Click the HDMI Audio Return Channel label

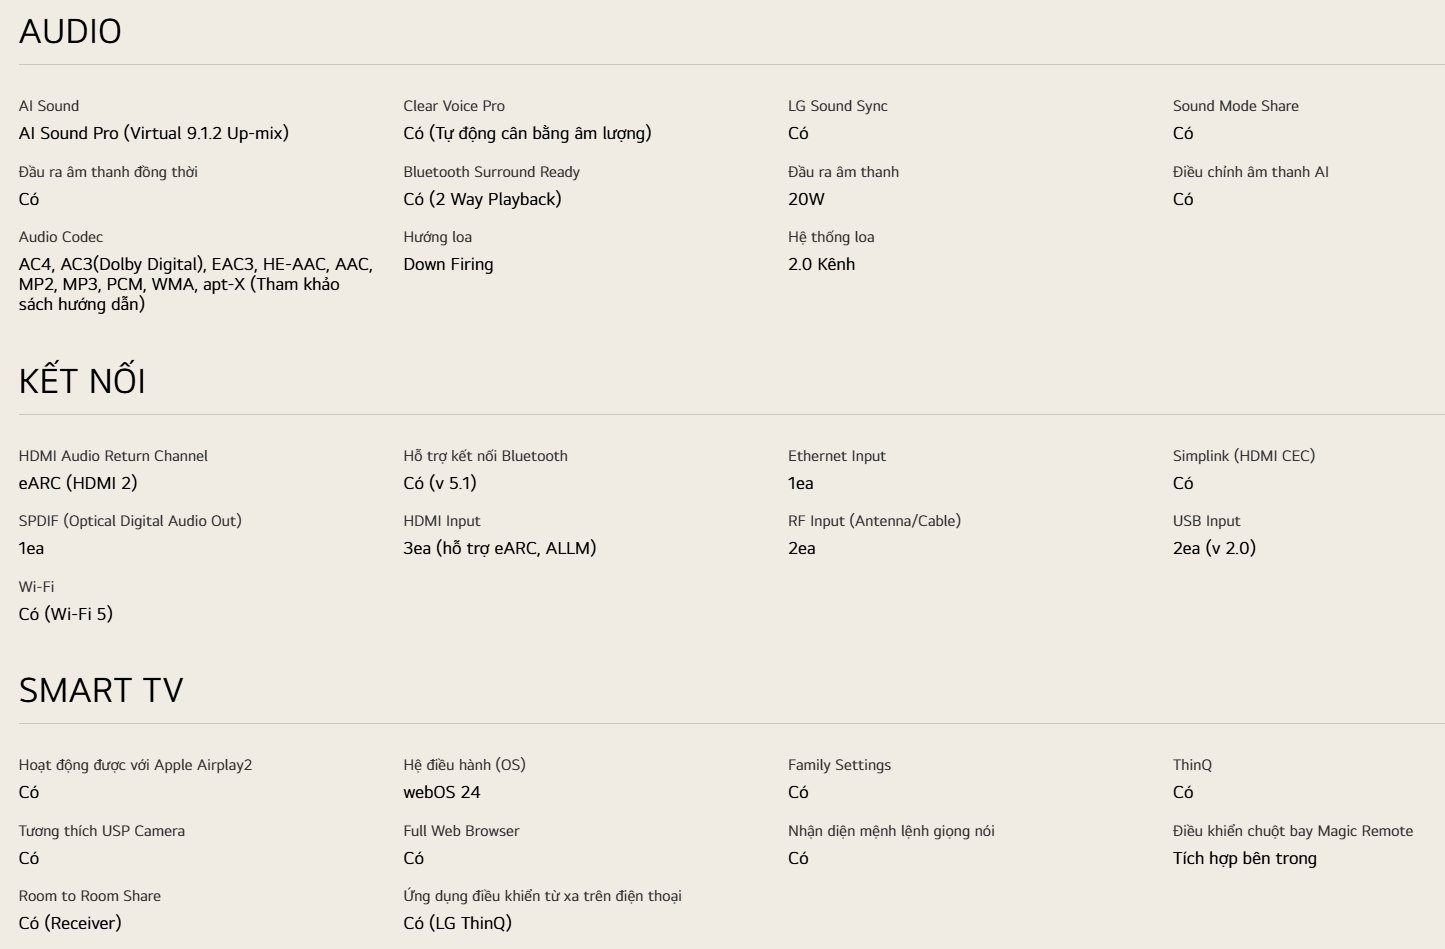tap(113, 456)
